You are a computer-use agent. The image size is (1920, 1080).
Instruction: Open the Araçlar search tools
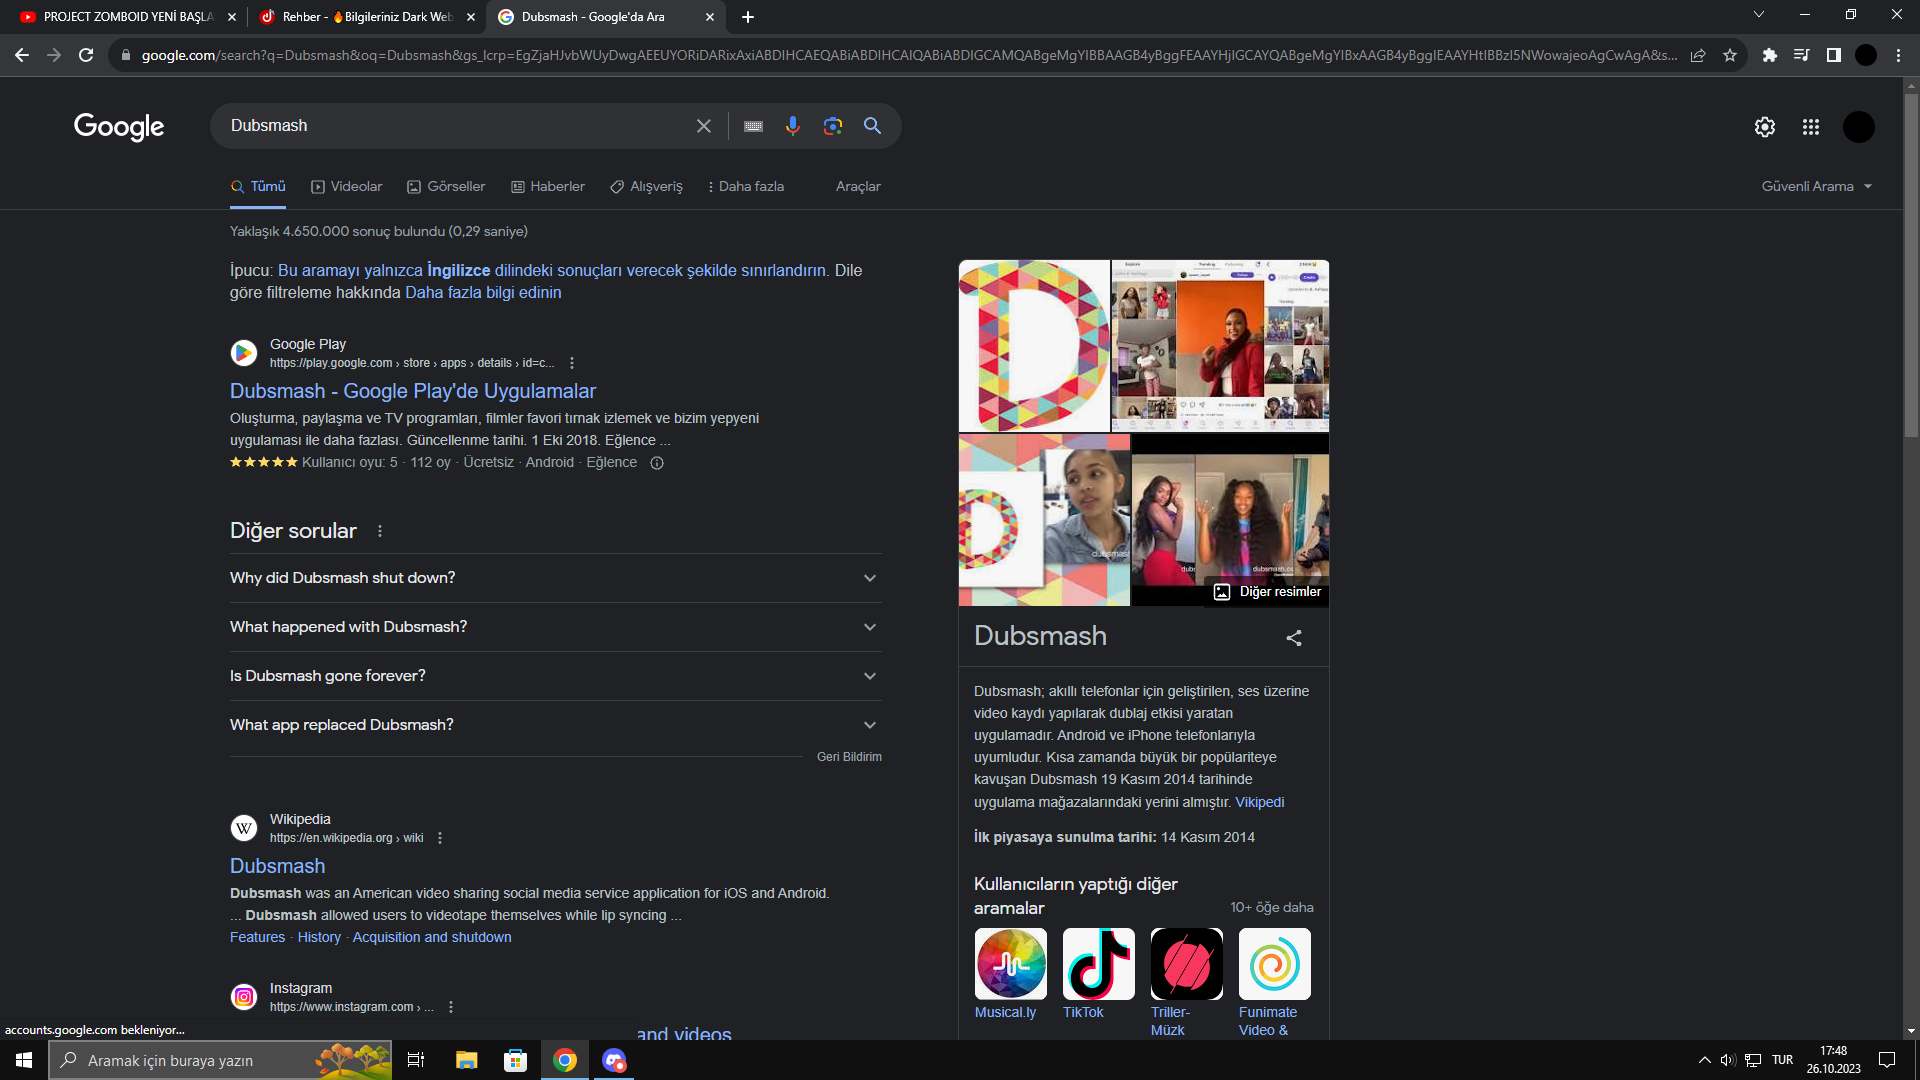click(858, 187)
